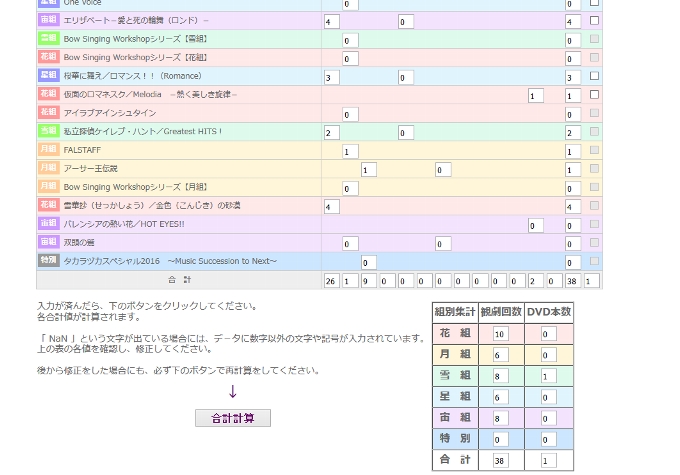This screenshot has width=680, height=475.
Task: Click the 宙組 badge beside 双頭の鷲
Action: (49, 242)
